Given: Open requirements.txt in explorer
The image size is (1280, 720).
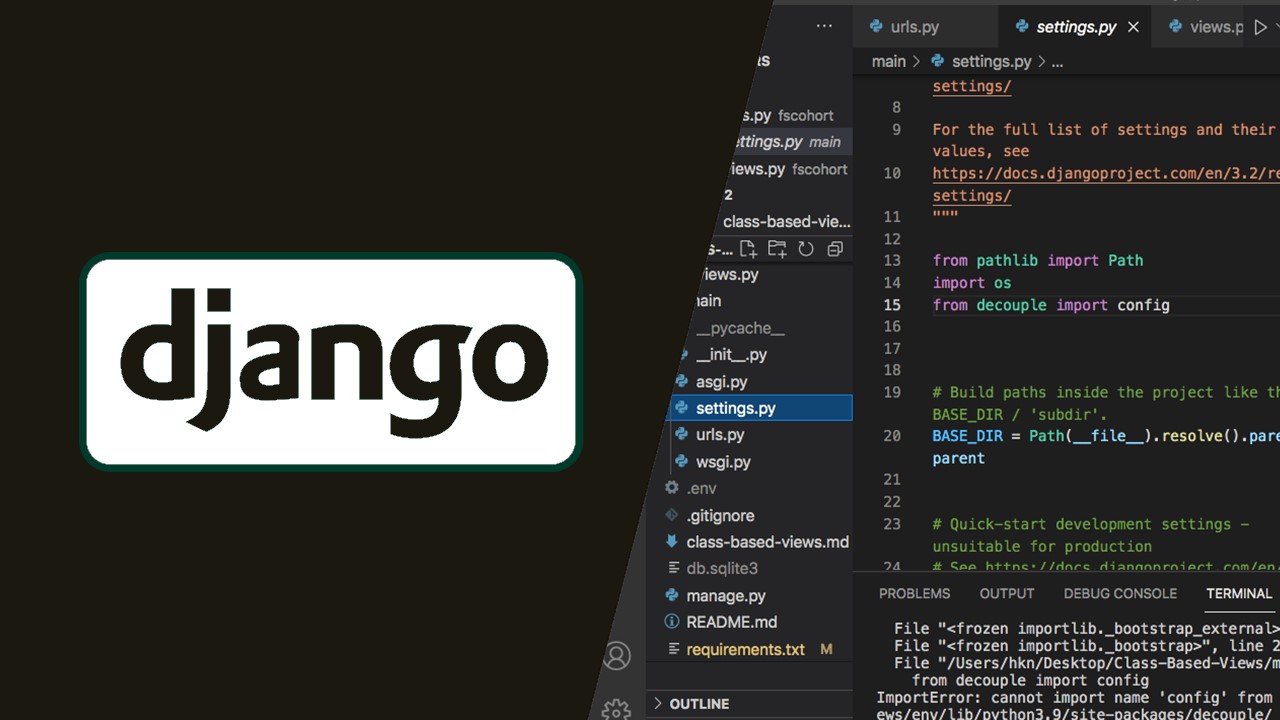Looking at the screenshot, I should 745,649.
